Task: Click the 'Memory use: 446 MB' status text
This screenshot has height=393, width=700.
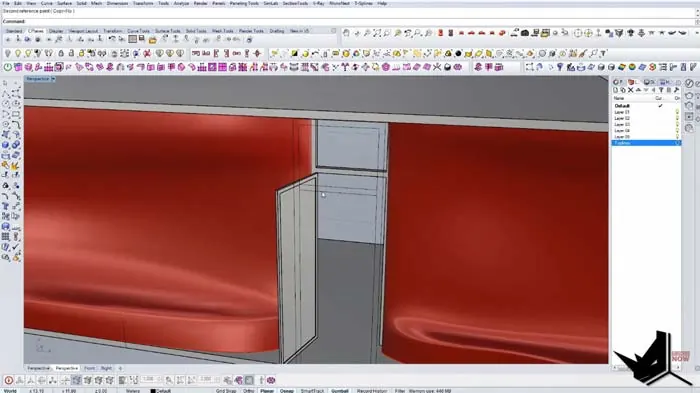Action: [x=429, y=391]
